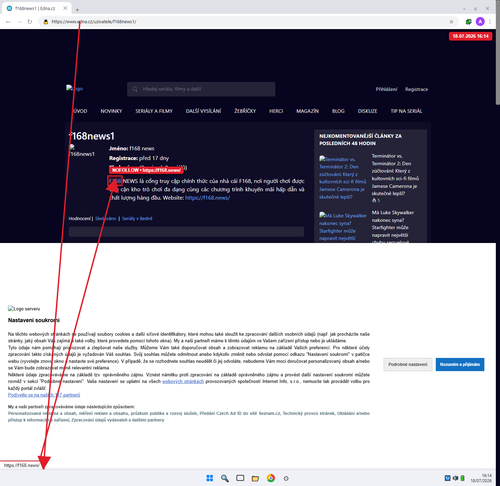Click the Registrace link

[416, 89]
